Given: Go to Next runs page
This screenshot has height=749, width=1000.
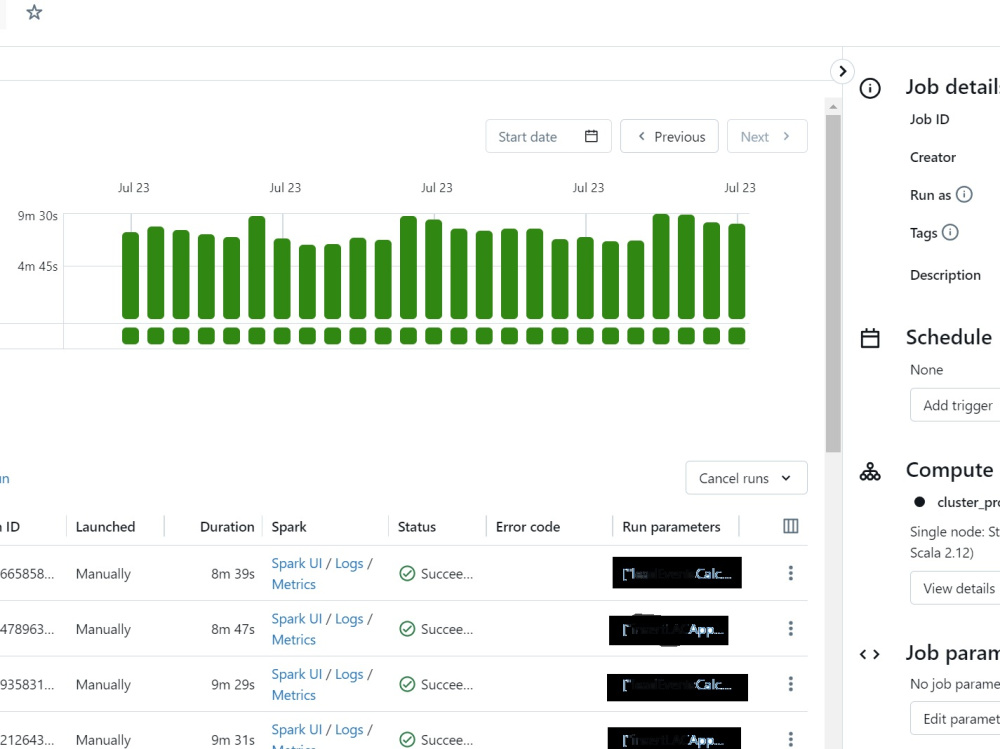Looking at the screenshot, I should pyautogui.click(x=767, y=136).
